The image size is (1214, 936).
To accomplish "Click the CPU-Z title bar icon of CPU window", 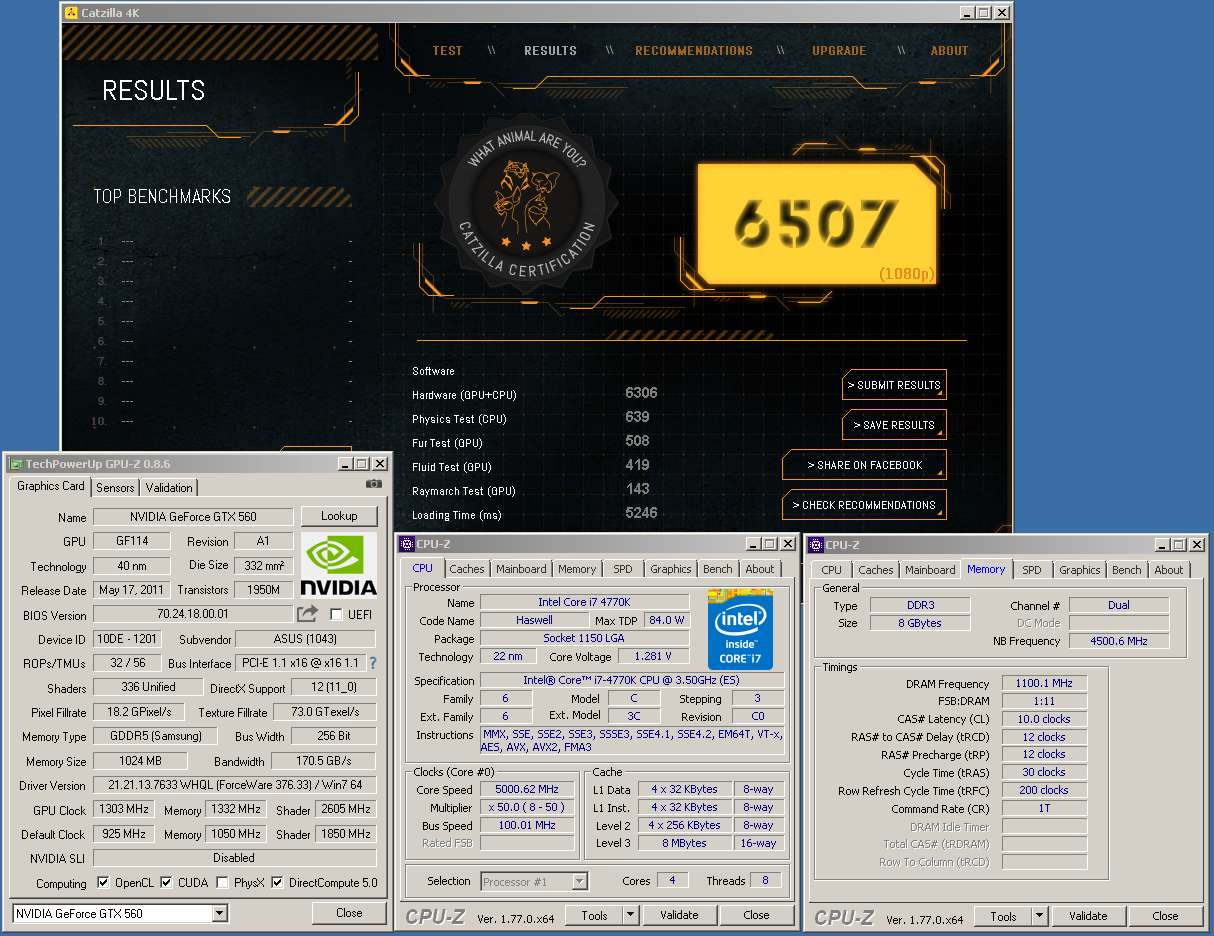I will point(406,544).
